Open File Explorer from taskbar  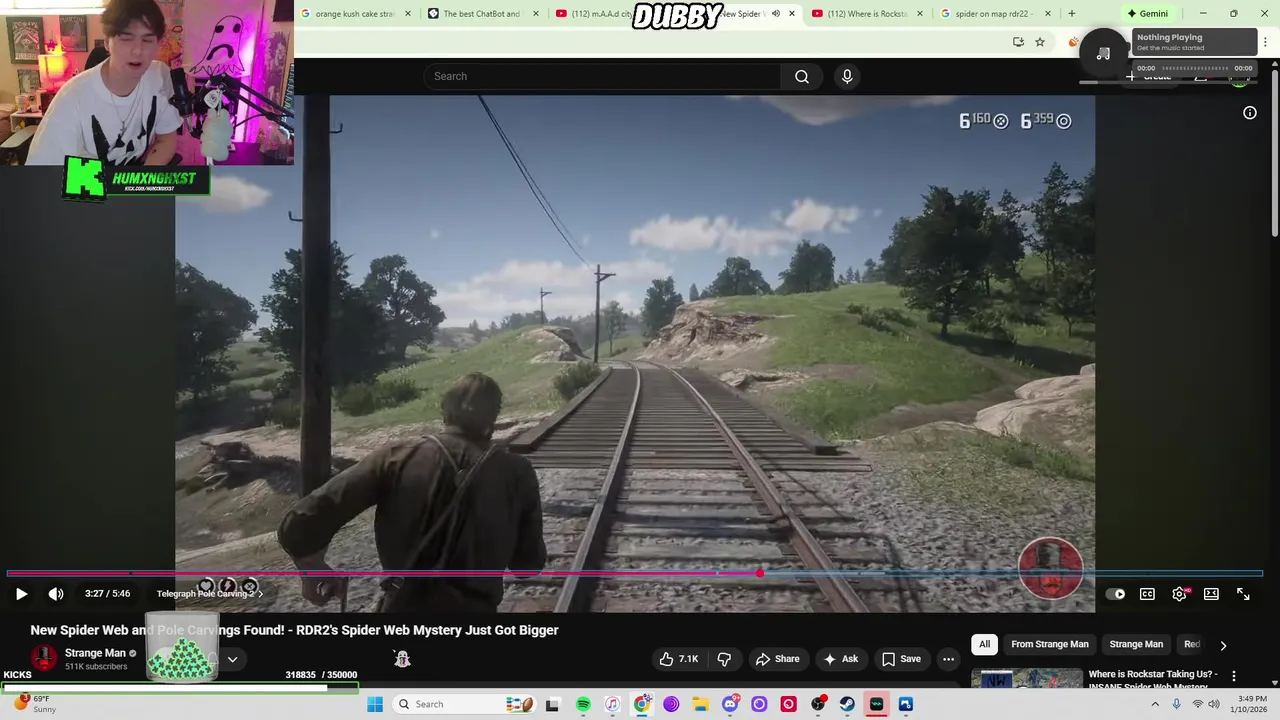click(x=700, y=704)
